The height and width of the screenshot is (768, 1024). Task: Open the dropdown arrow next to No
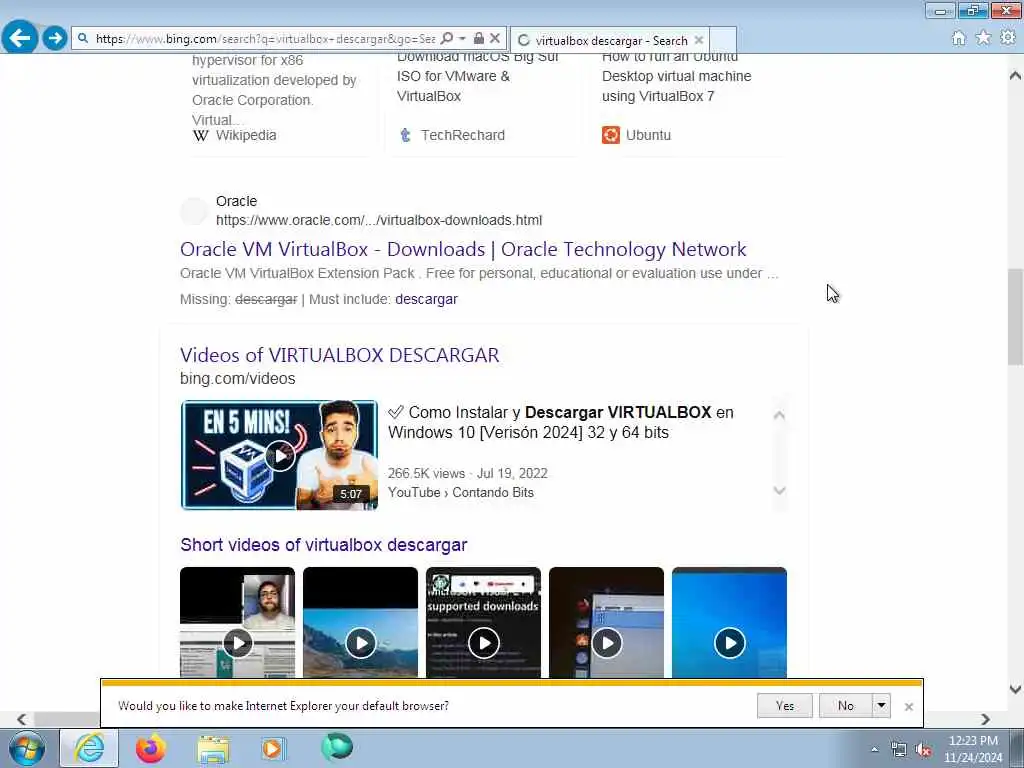[x=881, y=706]
